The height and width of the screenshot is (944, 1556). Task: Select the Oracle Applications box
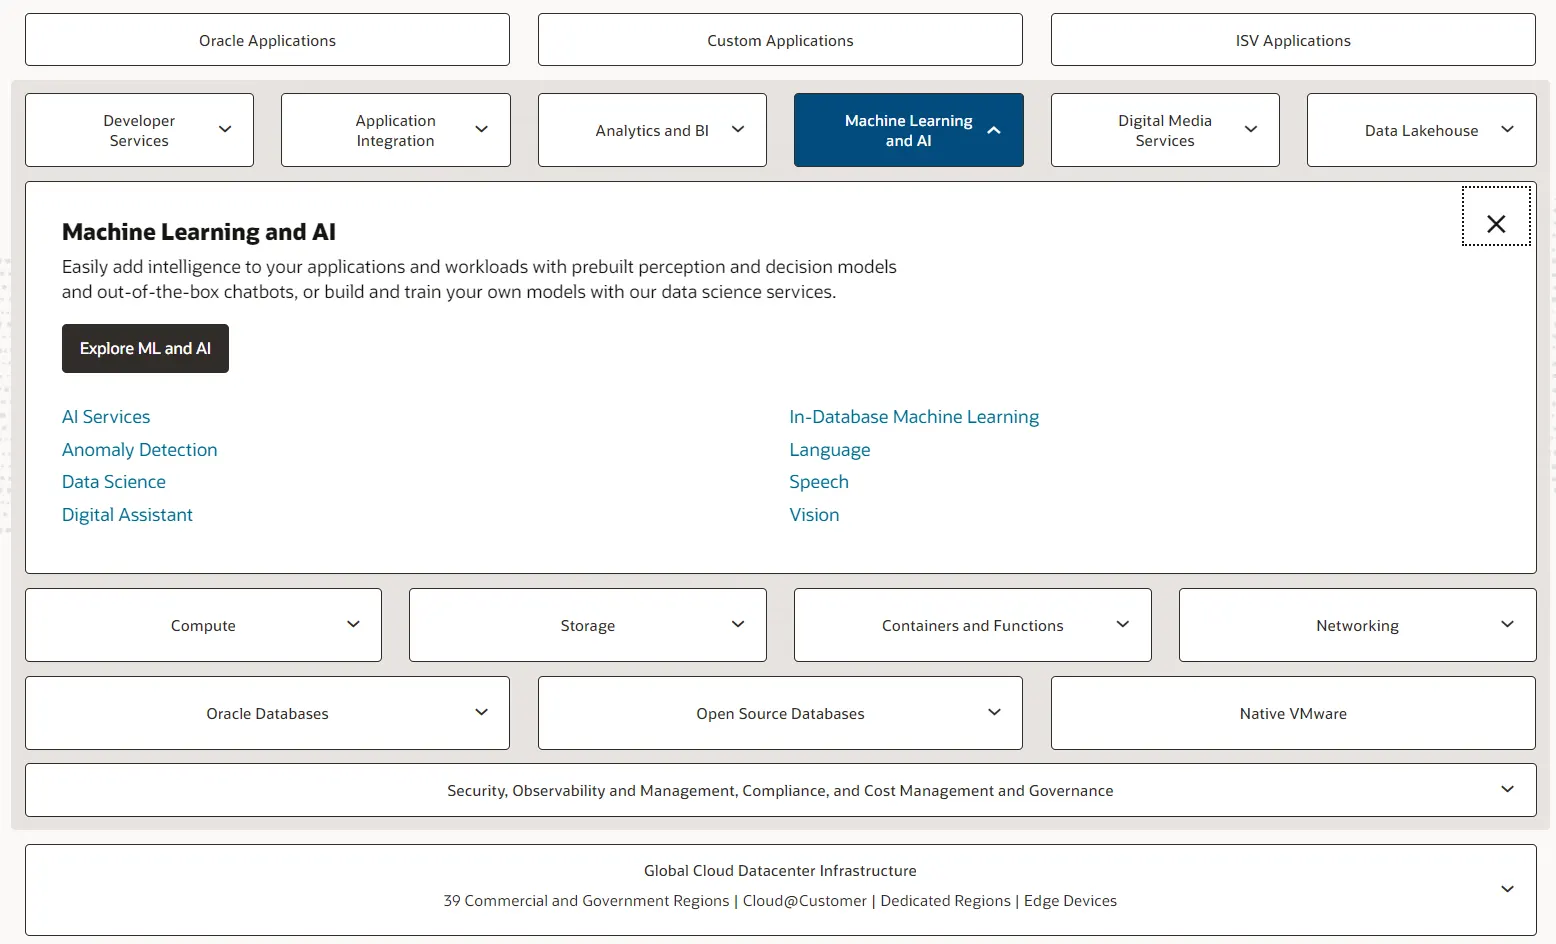(x=267, y=40)
